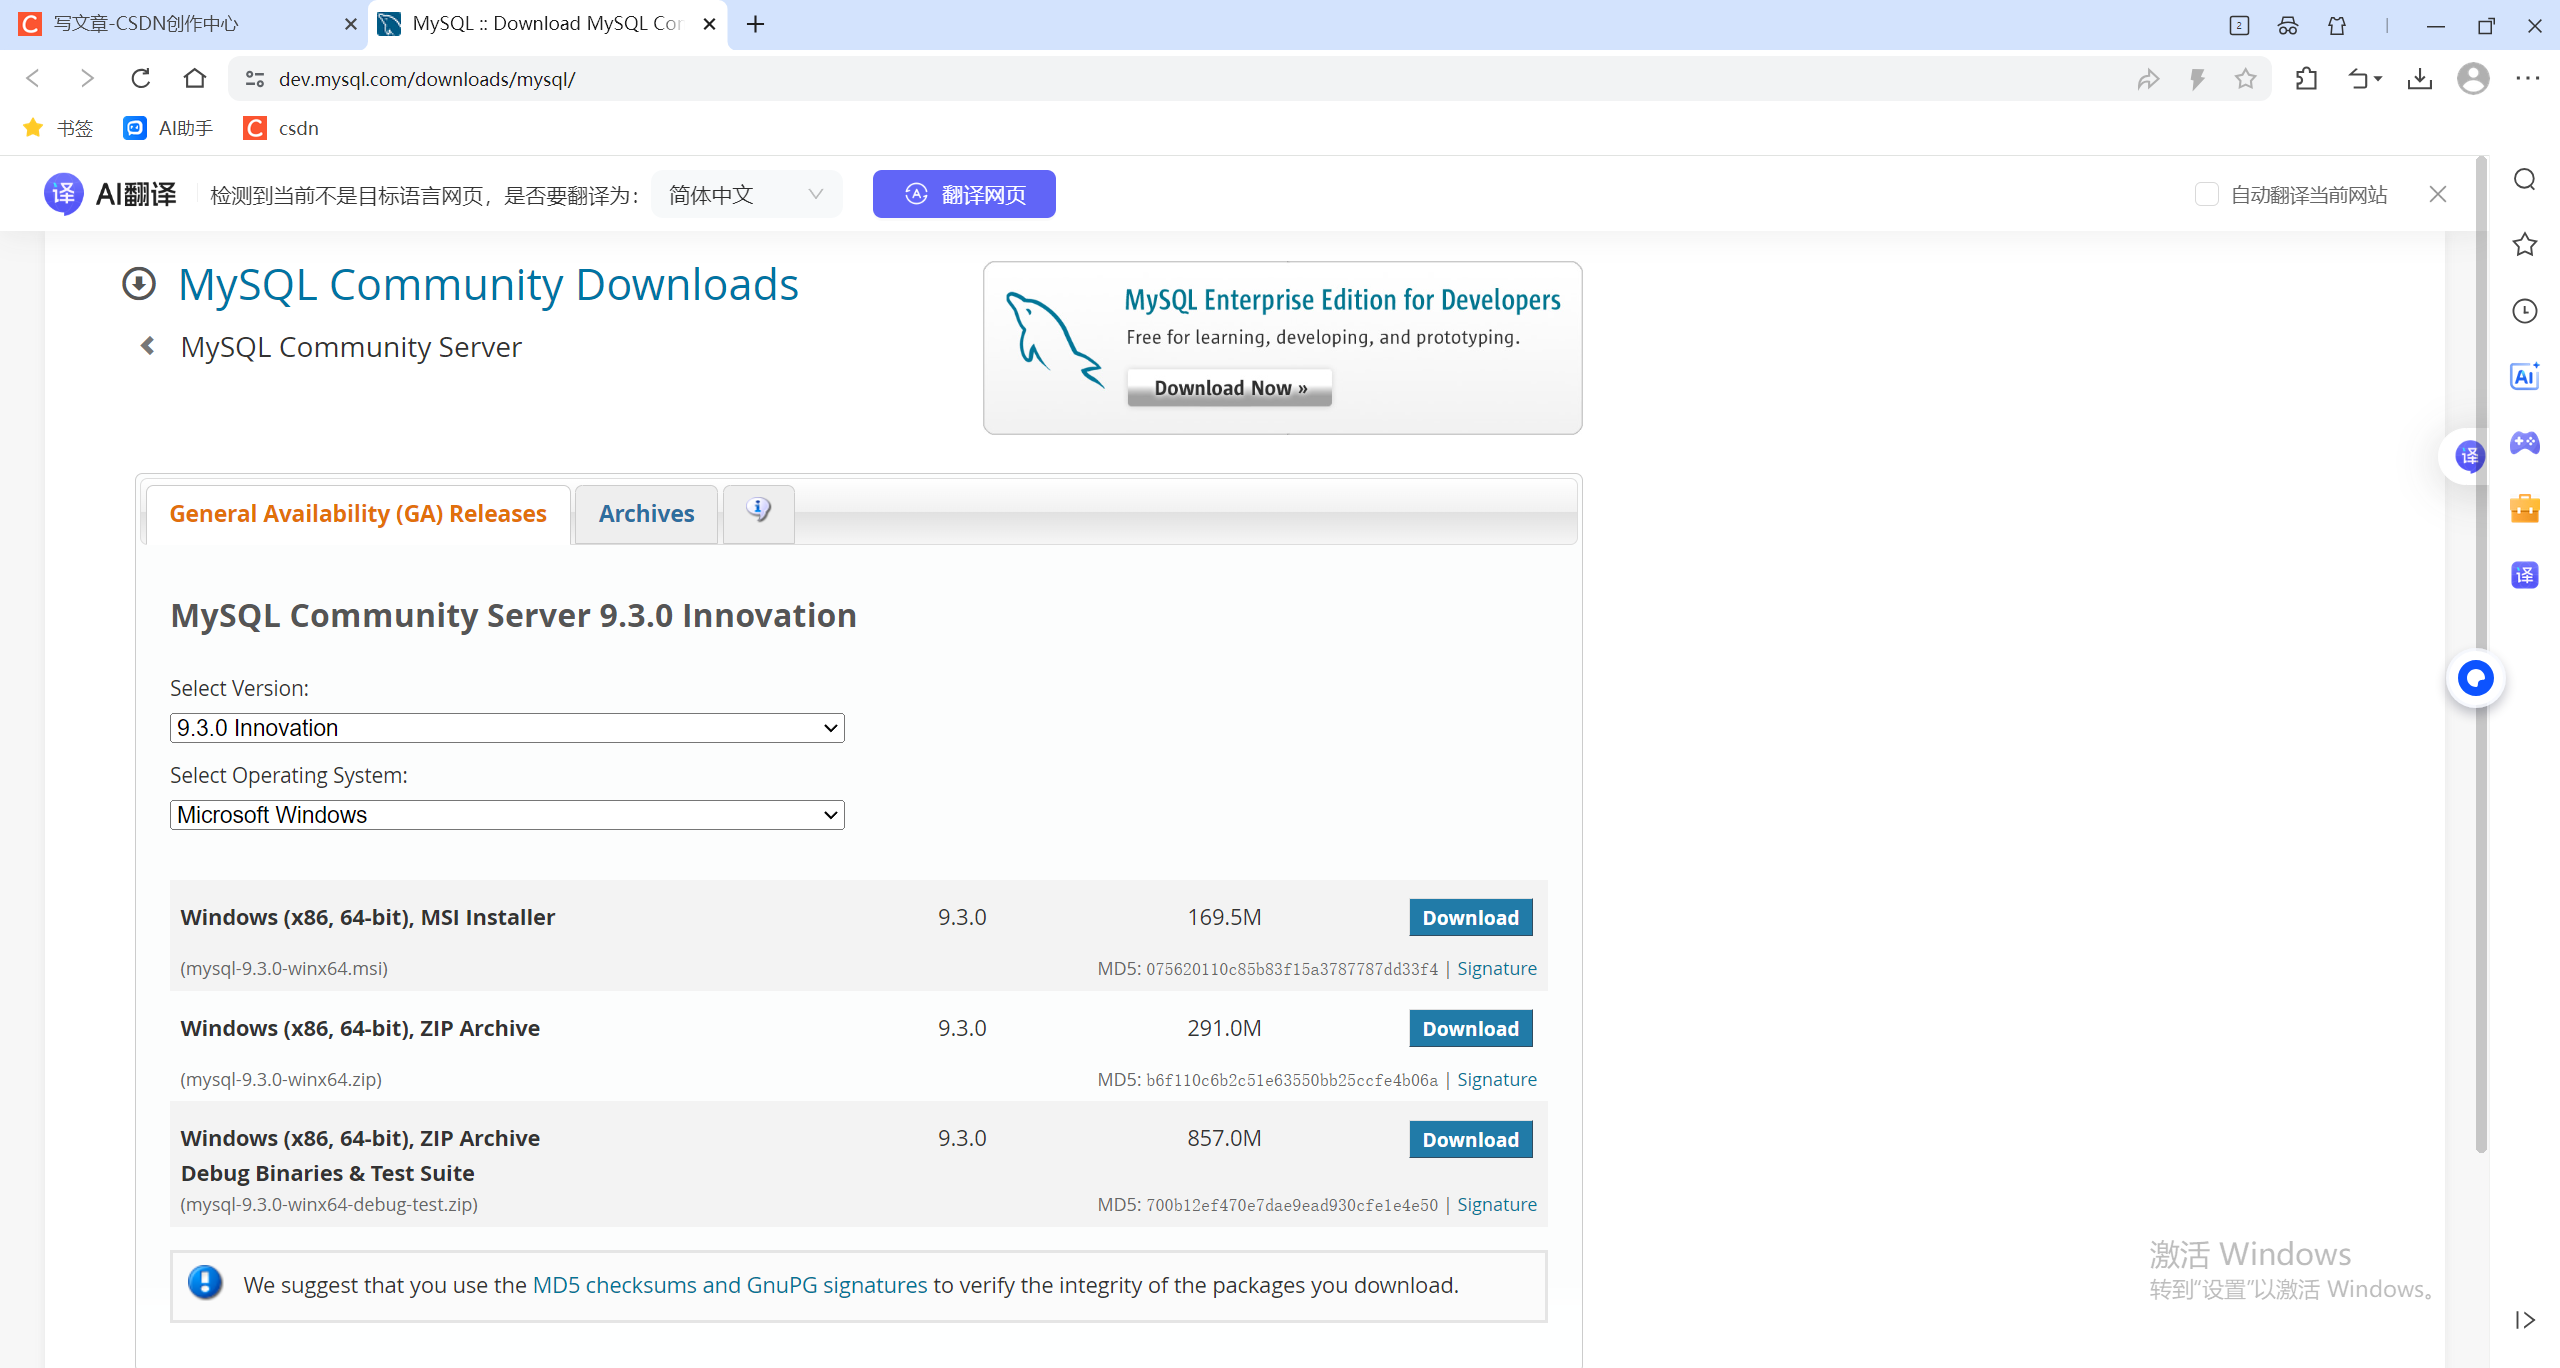Open Signature link for mysql-9.3.0-winx64.zip
This screenshot has height=1368, width=2560.
pos(1496,1079)
